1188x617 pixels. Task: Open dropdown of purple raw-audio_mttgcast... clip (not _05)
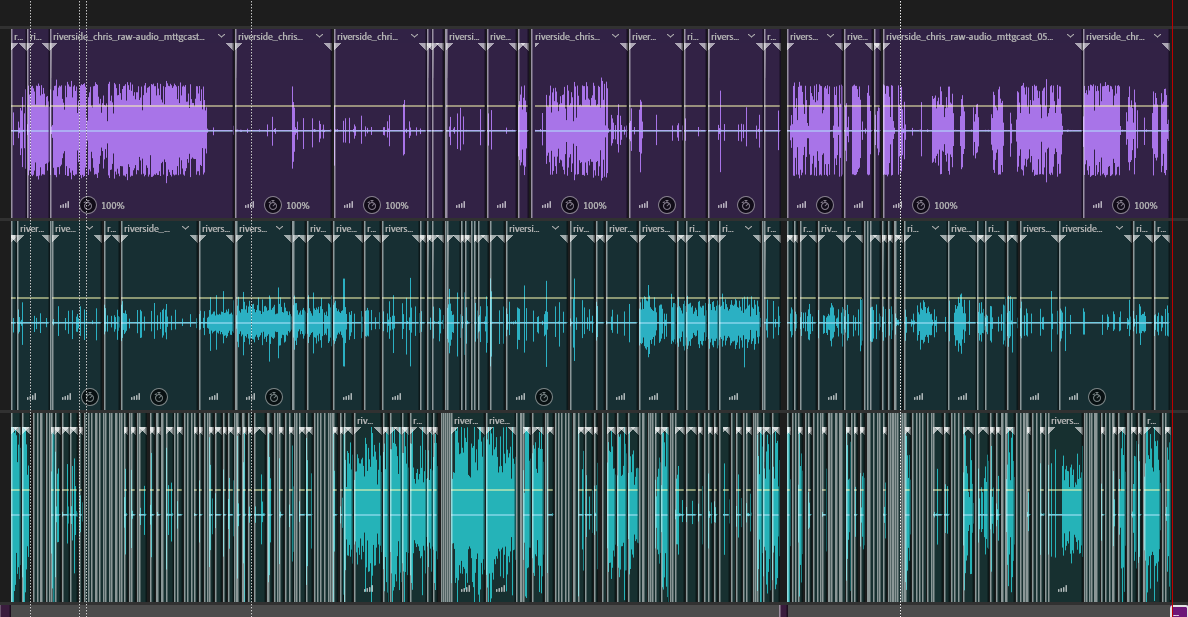click(221, 36)
